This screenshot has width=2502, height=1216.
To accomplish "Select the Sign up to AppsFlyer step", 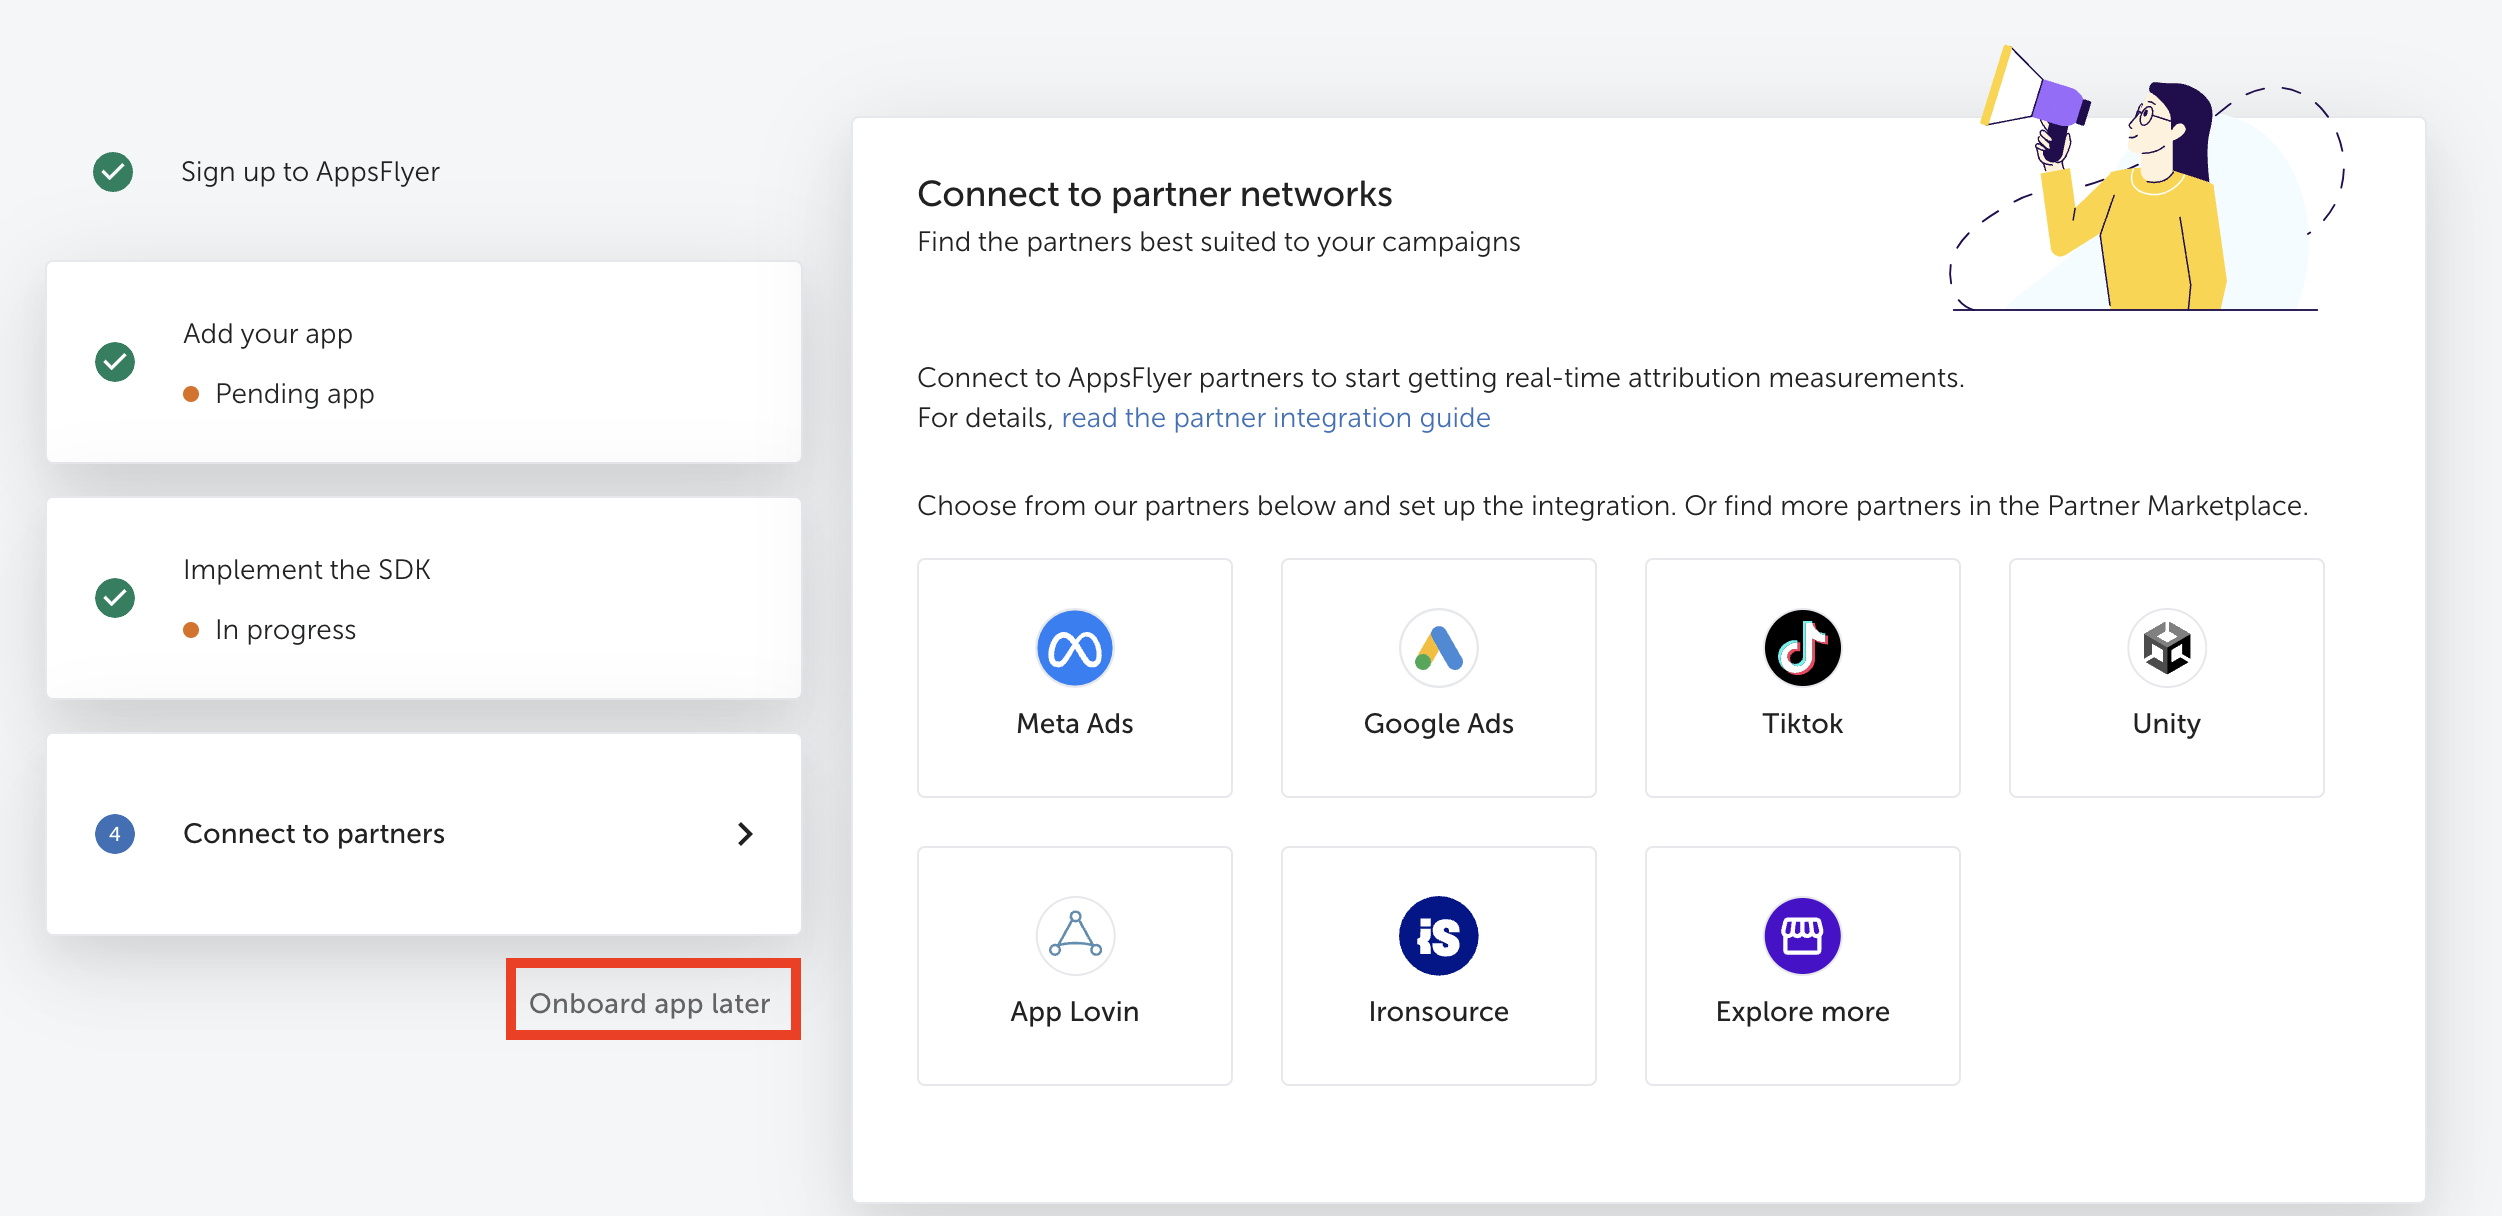I will [x=310, y=172].
